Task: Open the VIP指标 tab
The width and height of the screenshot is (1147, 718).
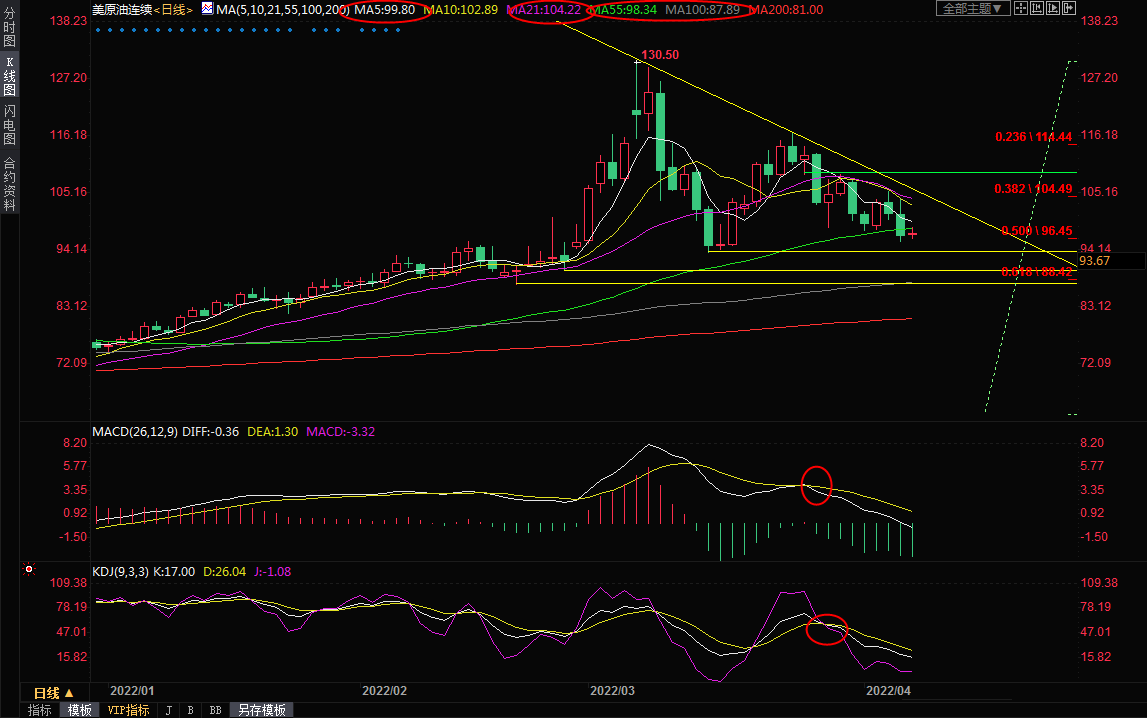Action: [128, 710]
